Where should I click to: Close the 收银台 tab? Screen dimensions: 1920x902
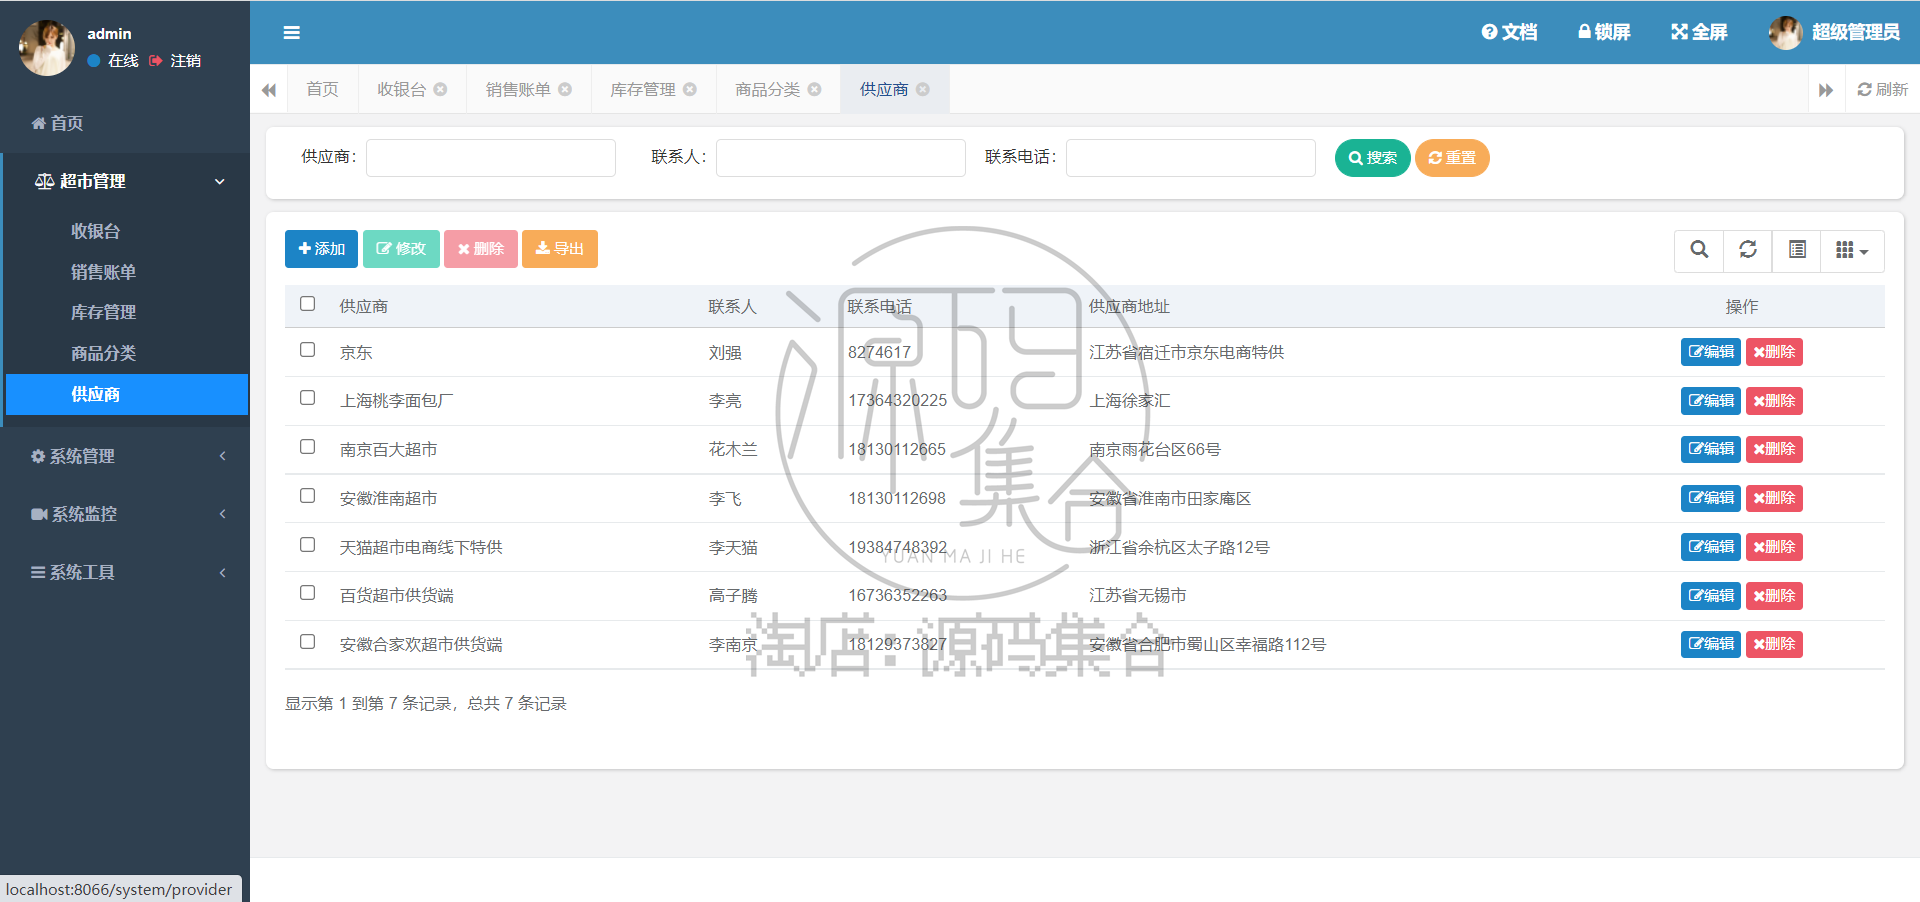pyautogui.click(x=440, y=89)
